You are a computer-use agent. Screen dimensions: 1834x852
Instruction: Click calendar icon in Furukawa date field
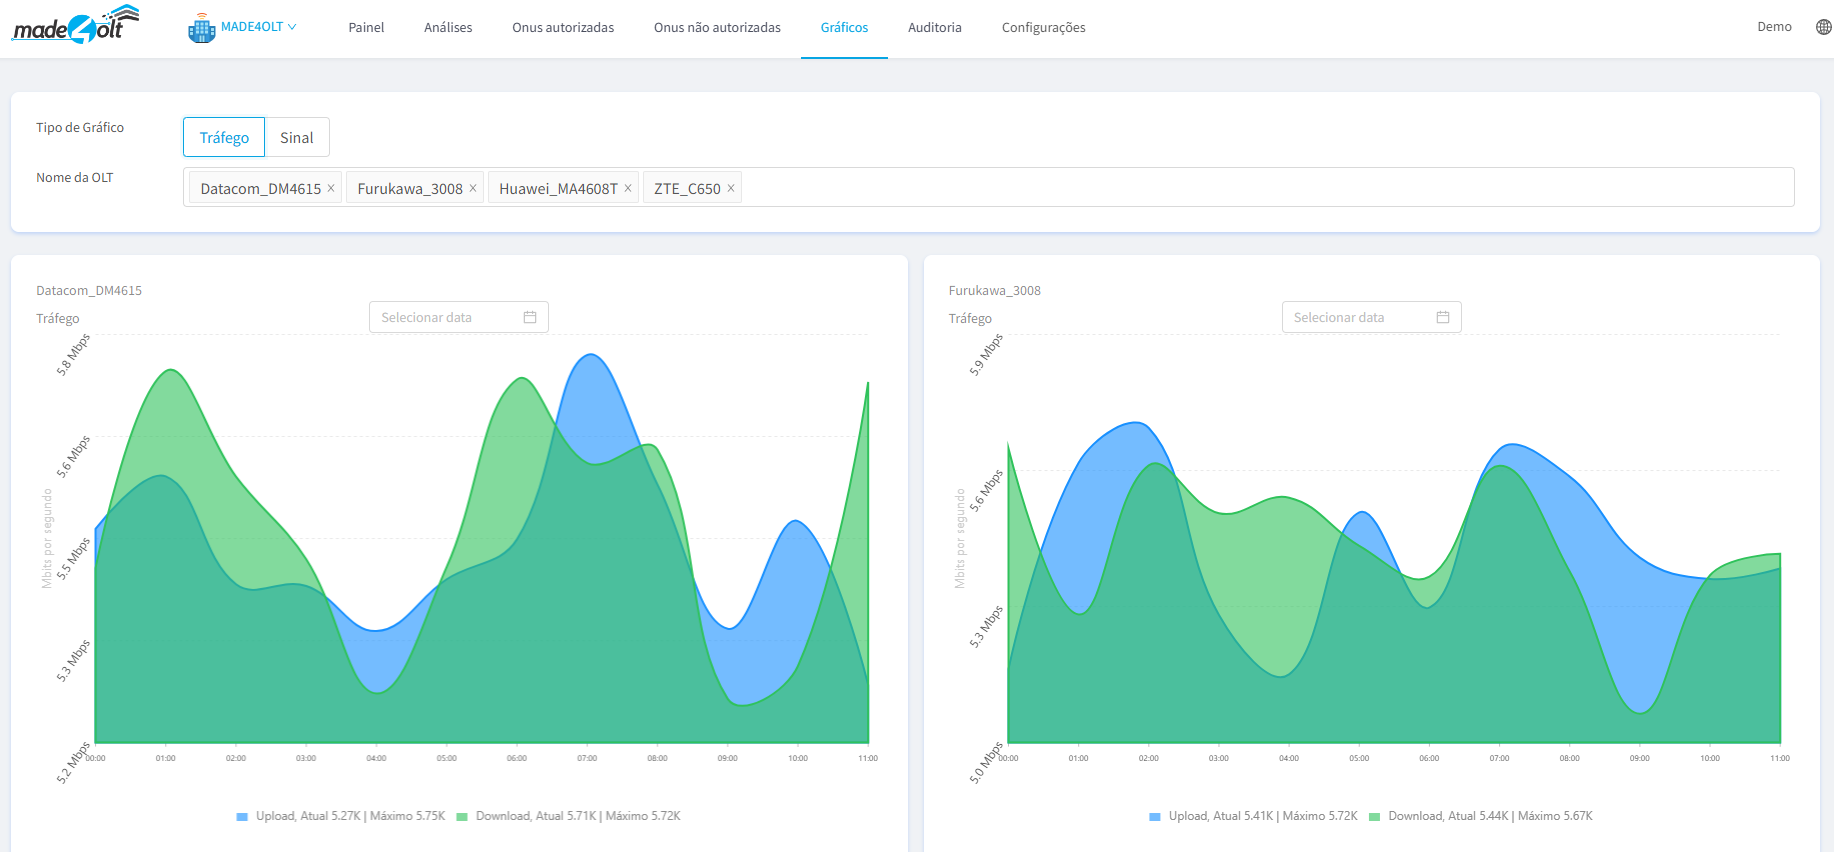[x=1443, y=317]
